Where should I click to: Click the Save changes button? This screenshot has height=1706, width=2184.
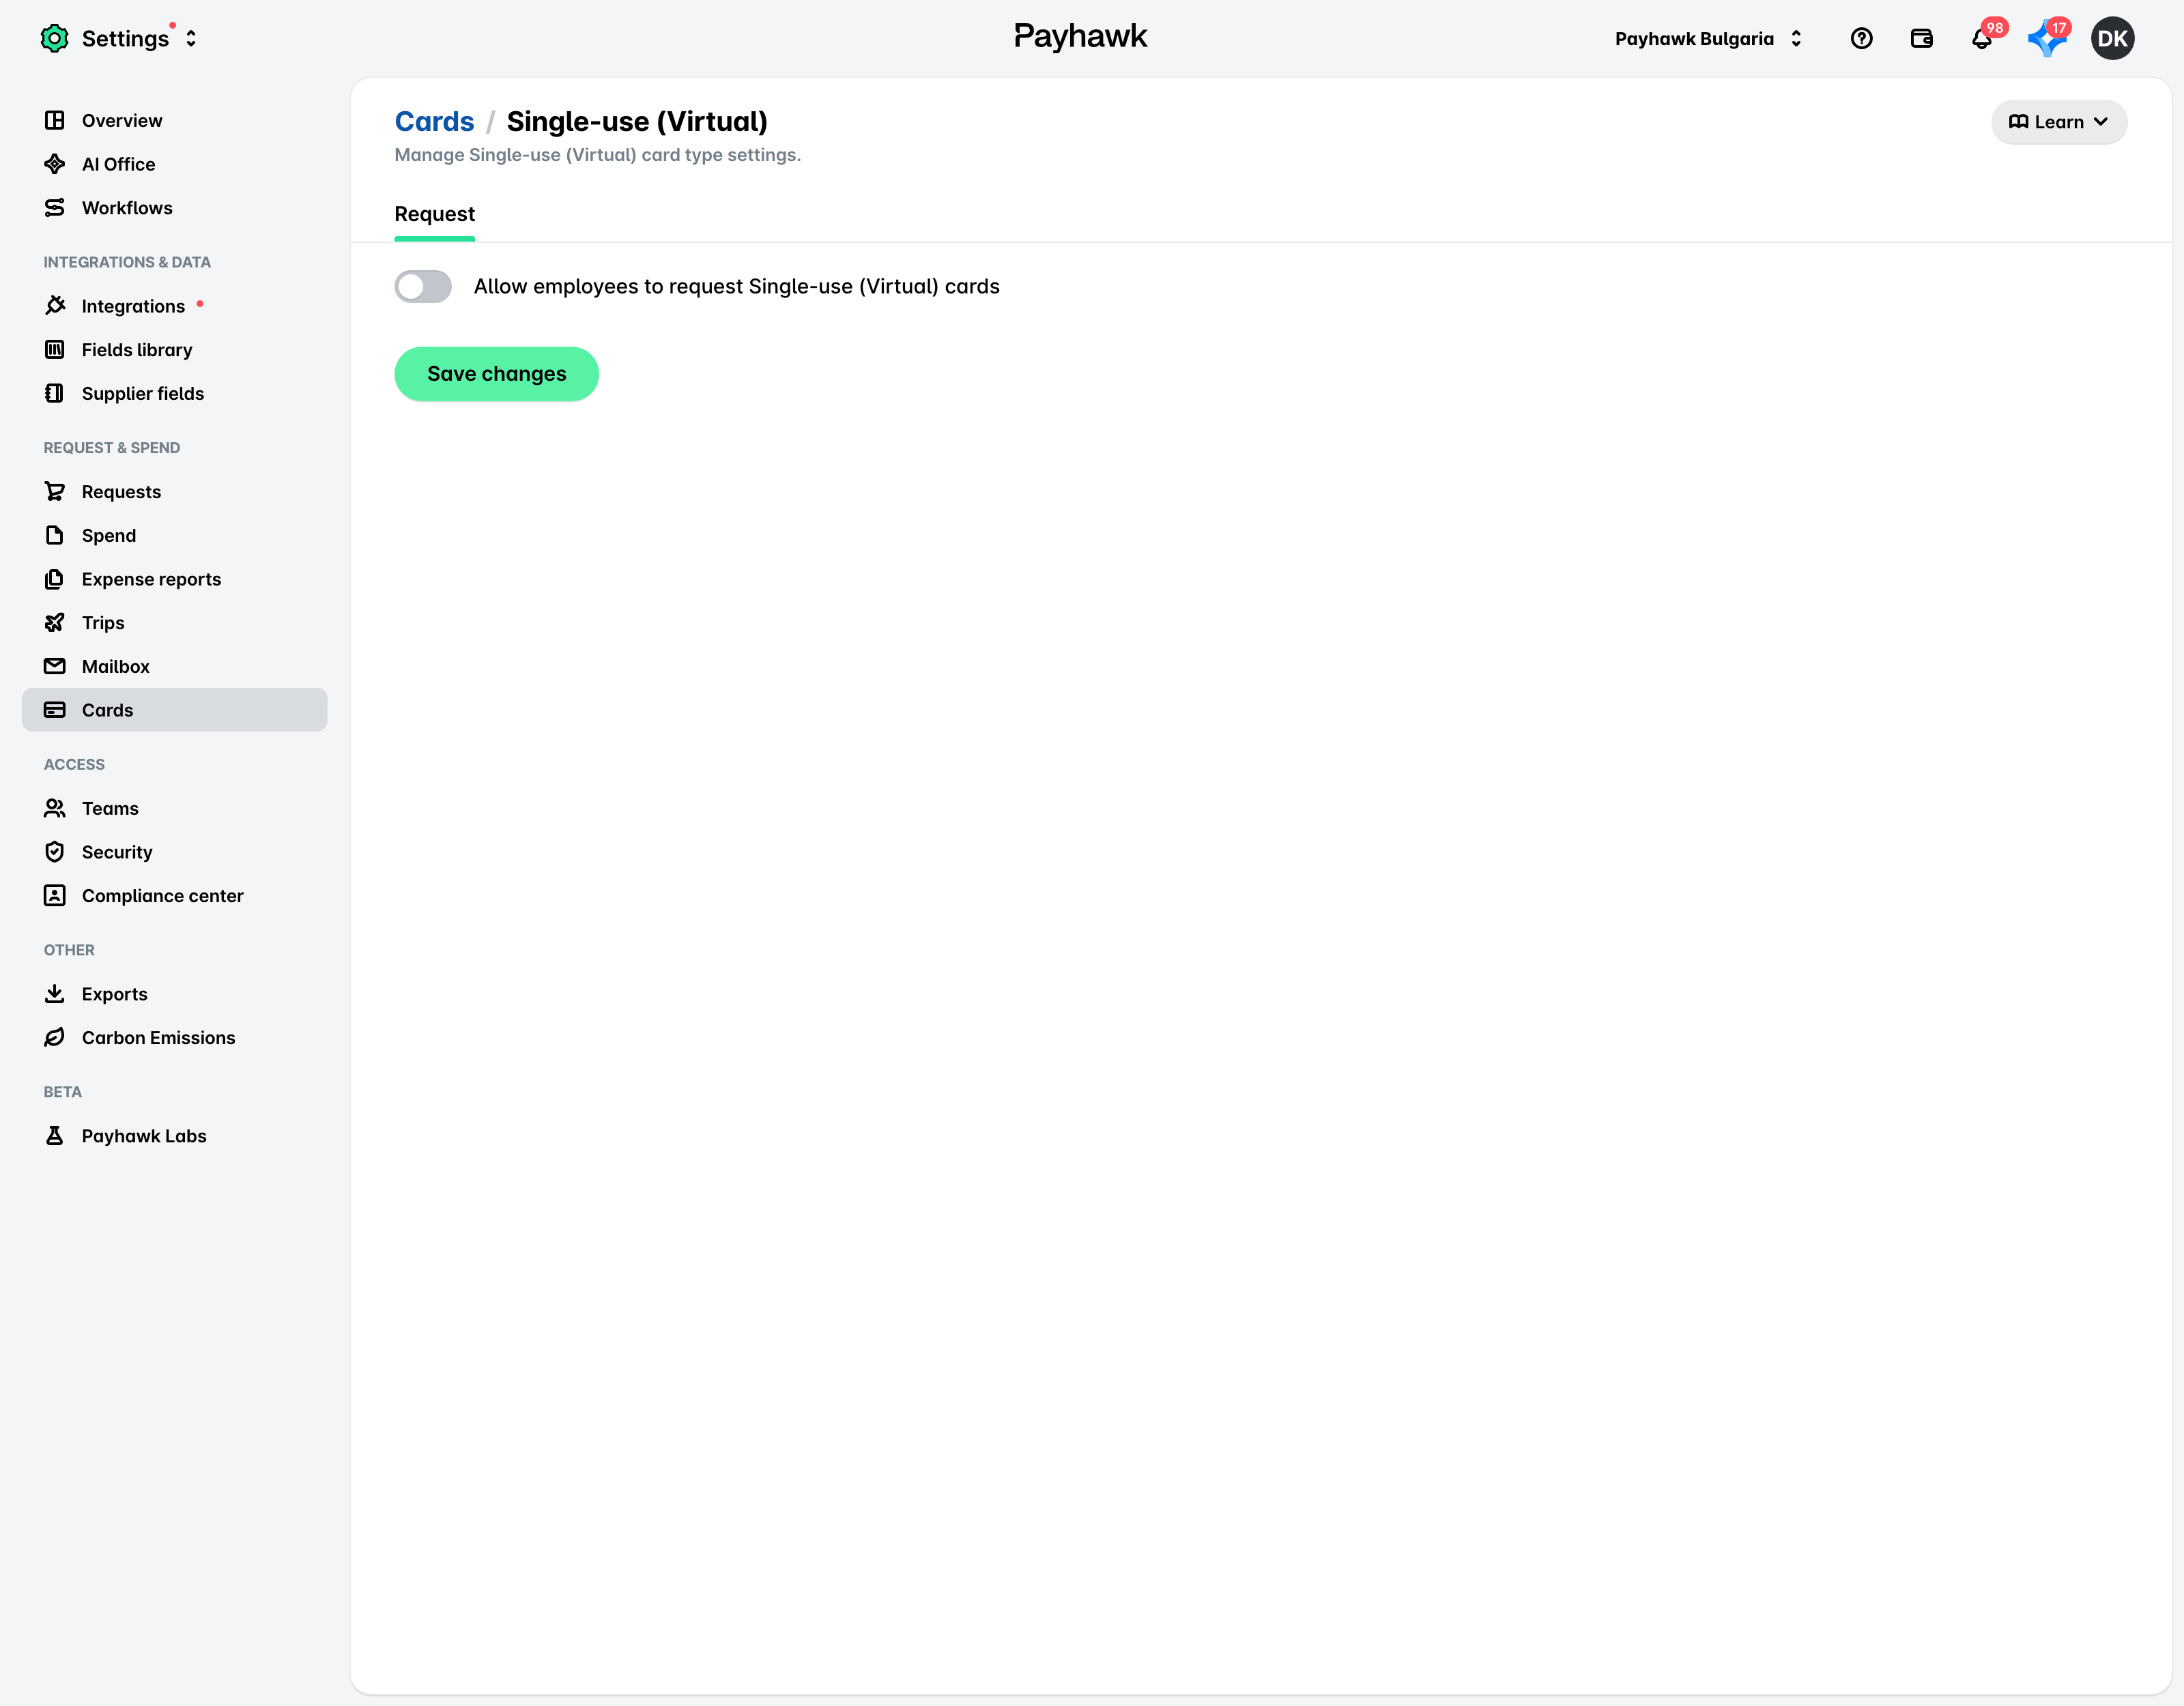[496, 374]
